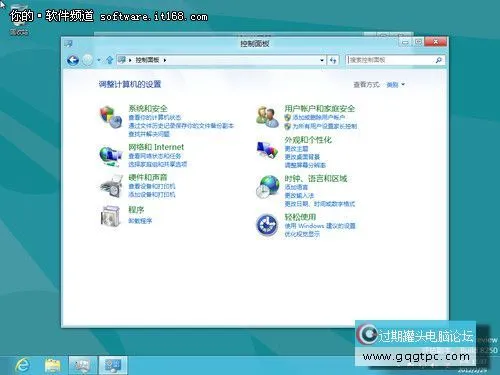Expand the arrow after 控制面板 breadcrumb
The width and height of the screenshot is (500, 375).
coord(165,60)
